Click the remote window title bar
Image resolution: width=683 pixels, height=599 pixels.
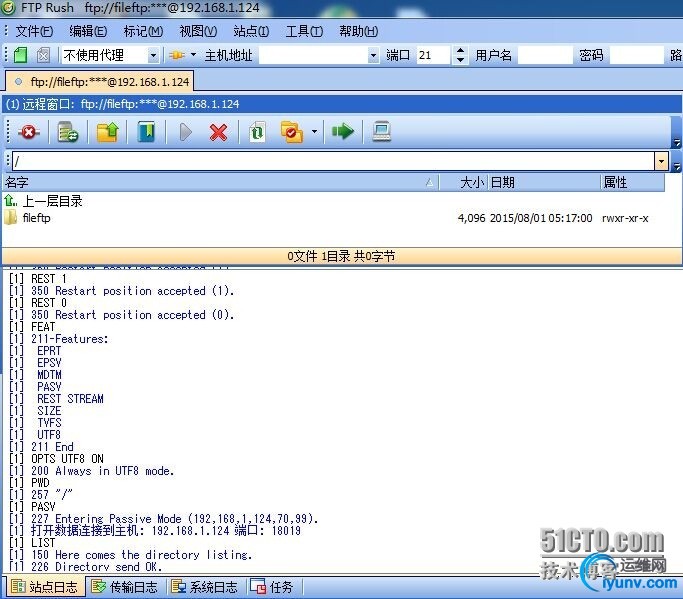pos(341,104)
